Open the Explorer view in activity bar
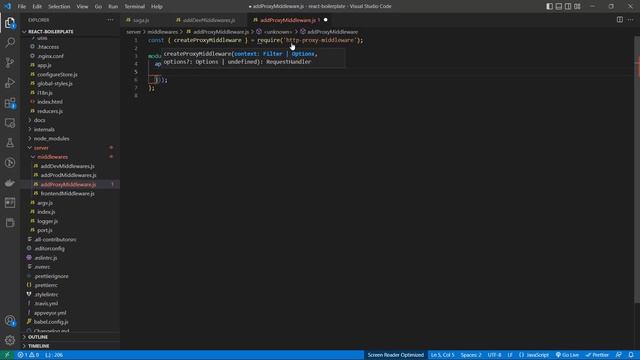Viewport: 640px width, 360px height. [10, 23]
